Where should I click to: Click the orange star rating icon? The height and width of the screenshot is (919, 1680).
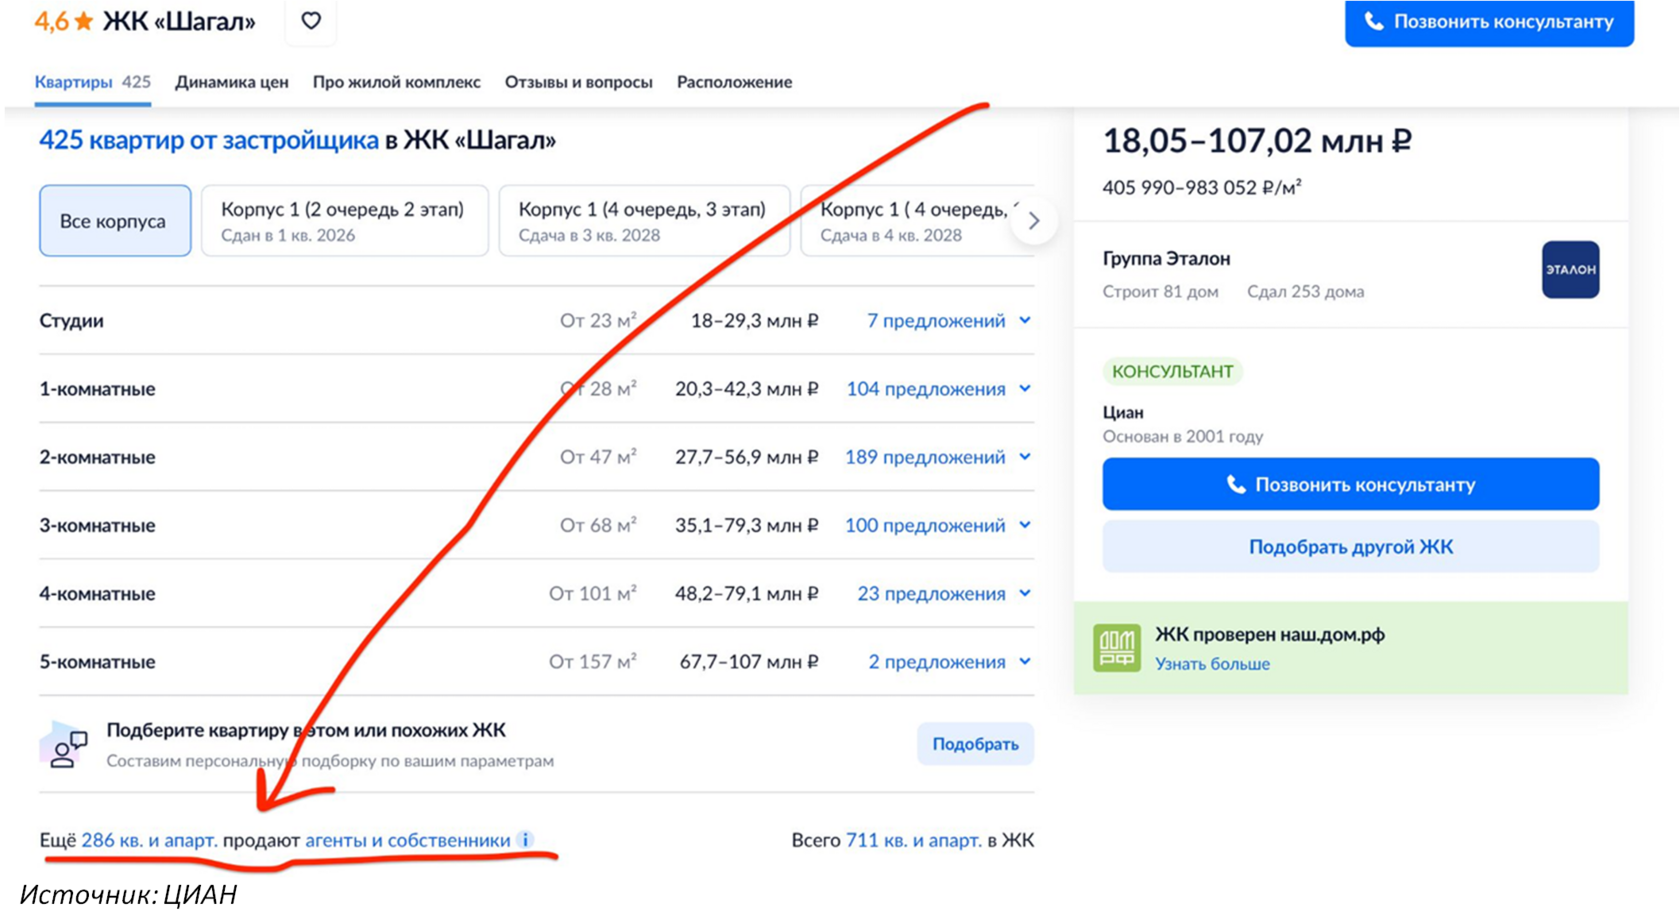pos(84,21)
